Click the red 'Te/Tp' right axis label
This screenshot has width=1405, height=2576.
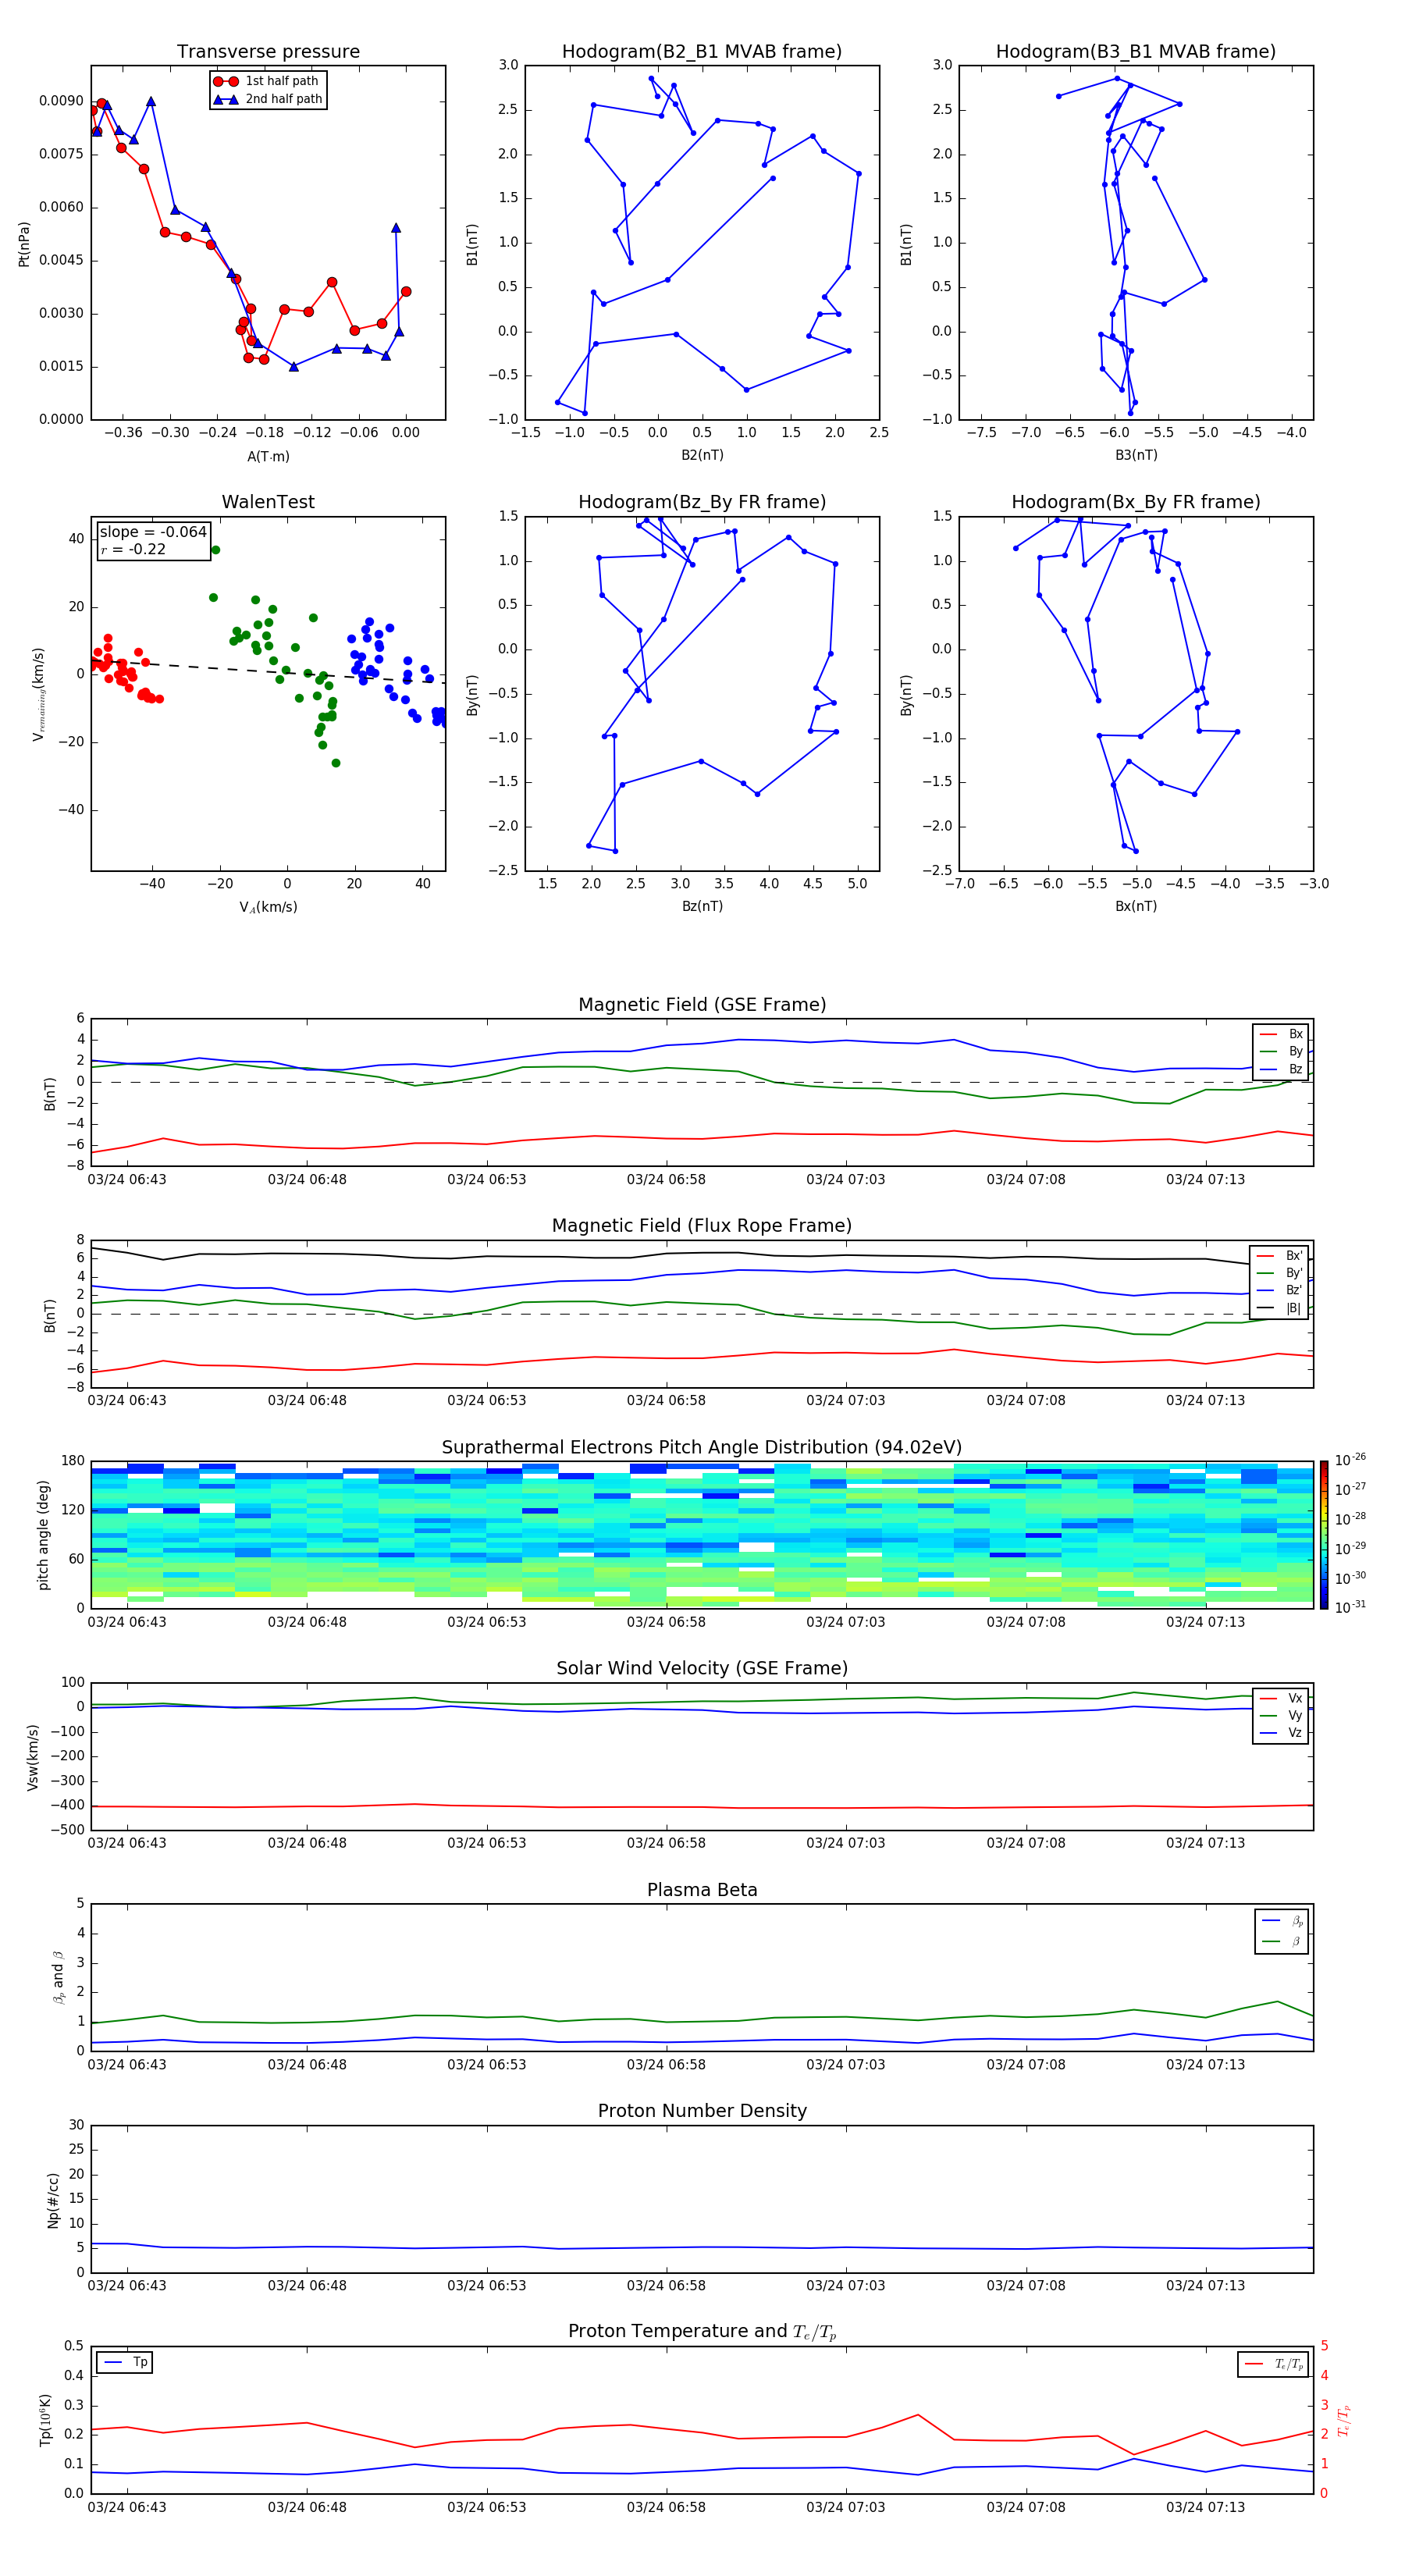click(1343, 2420)
